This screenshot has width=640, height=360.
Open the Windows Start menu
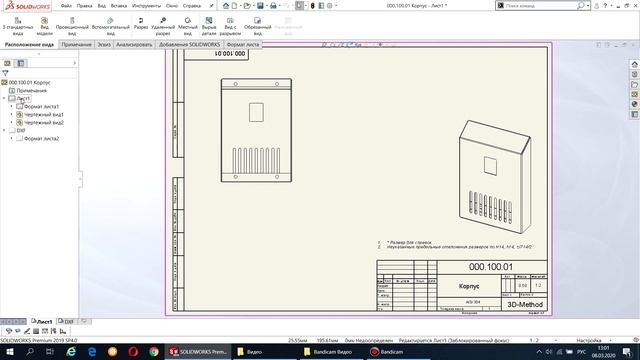point(10,352)
